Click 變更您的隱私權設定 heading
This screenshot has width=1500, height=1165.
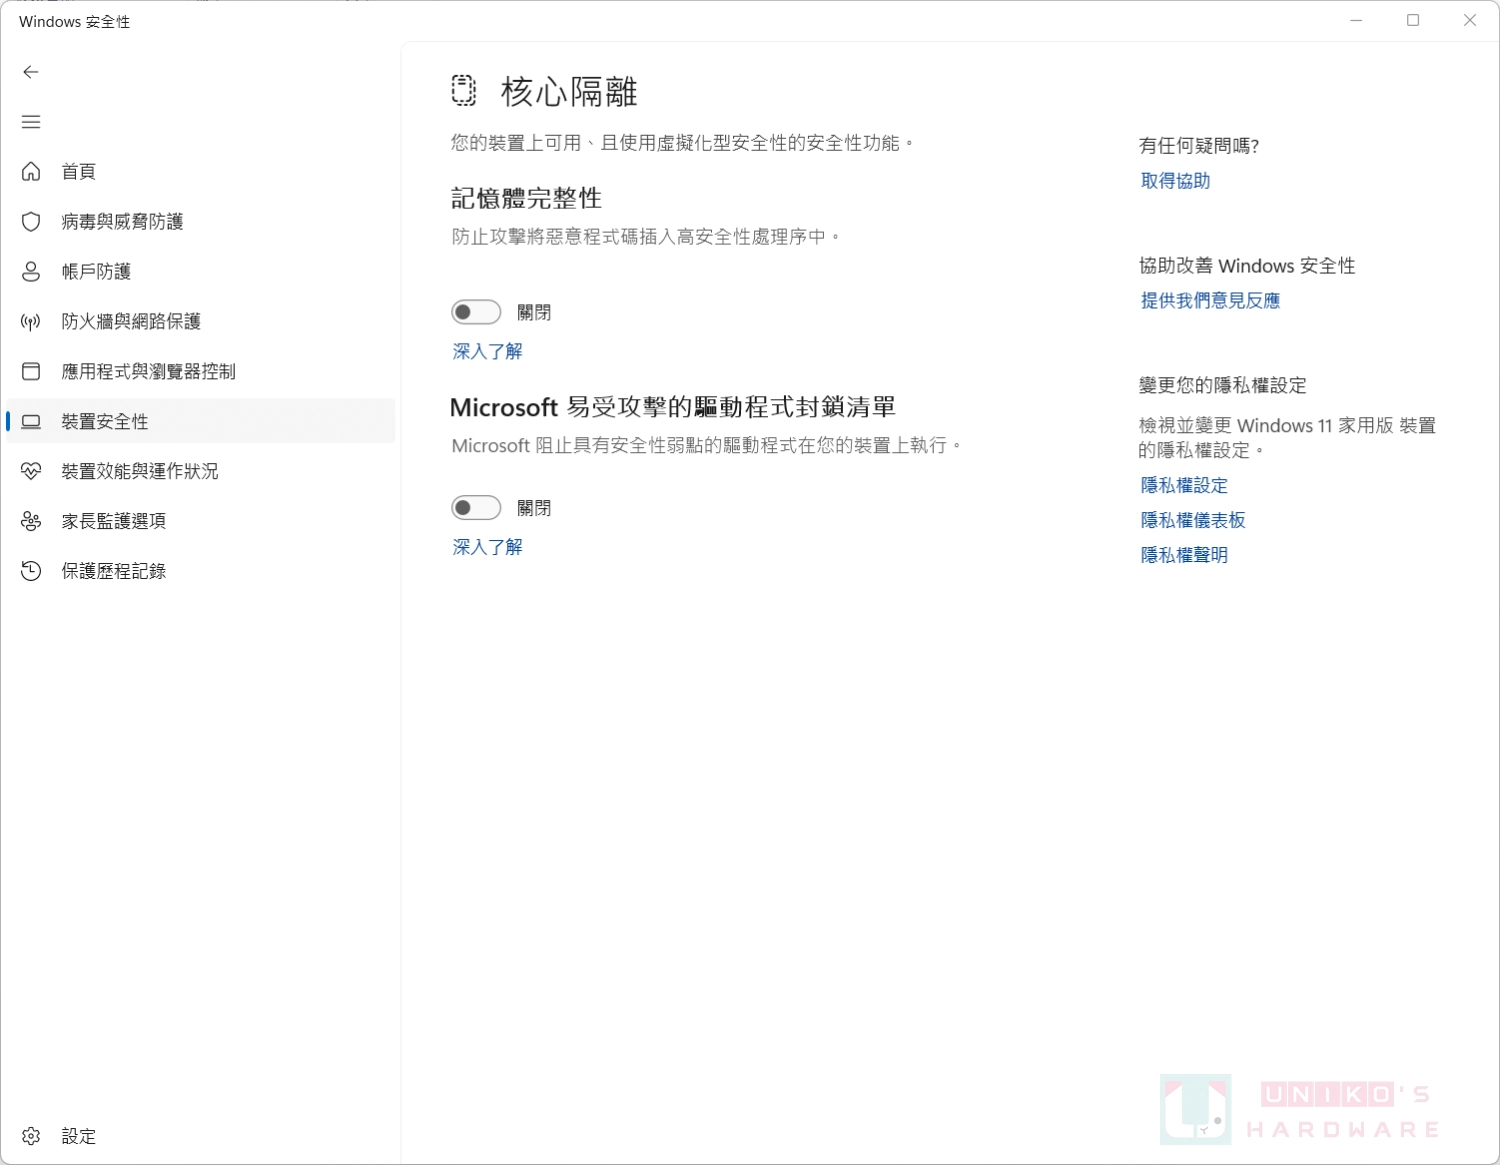(1223, 386)
